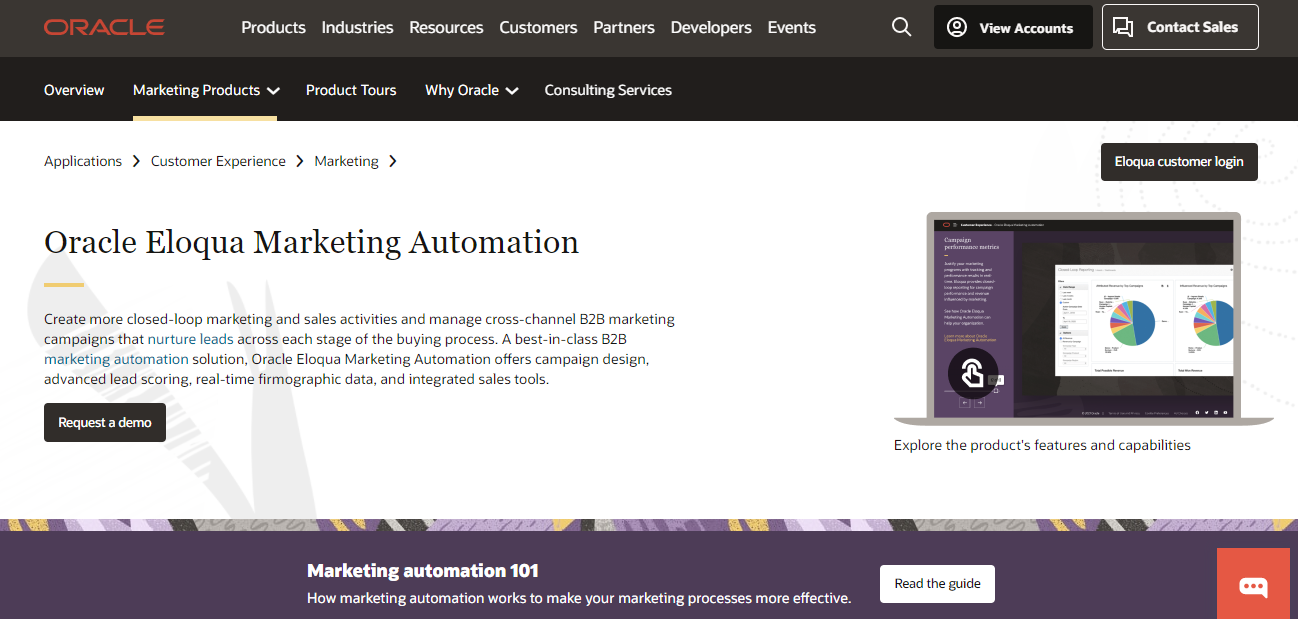Click the tap-hand icon on product tour
This screenshot has width=1298, height=619.
click(x=973, y=373)
